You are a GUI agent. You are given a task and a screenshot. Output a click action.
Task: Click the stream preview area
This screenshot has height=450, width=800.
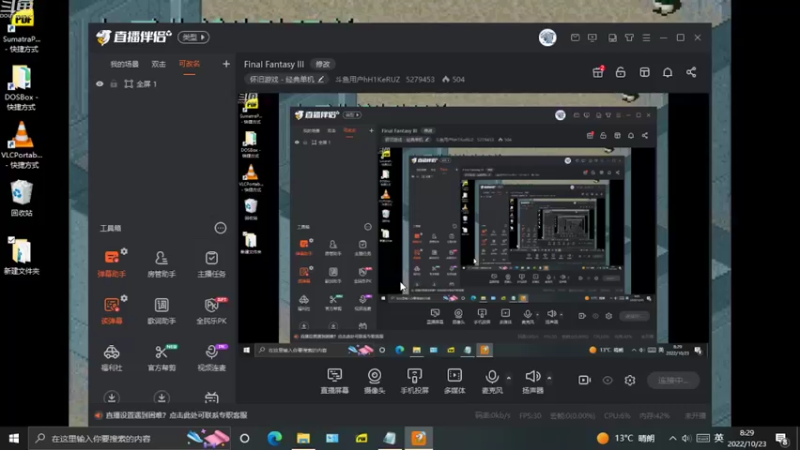click(x=472, y=225)
